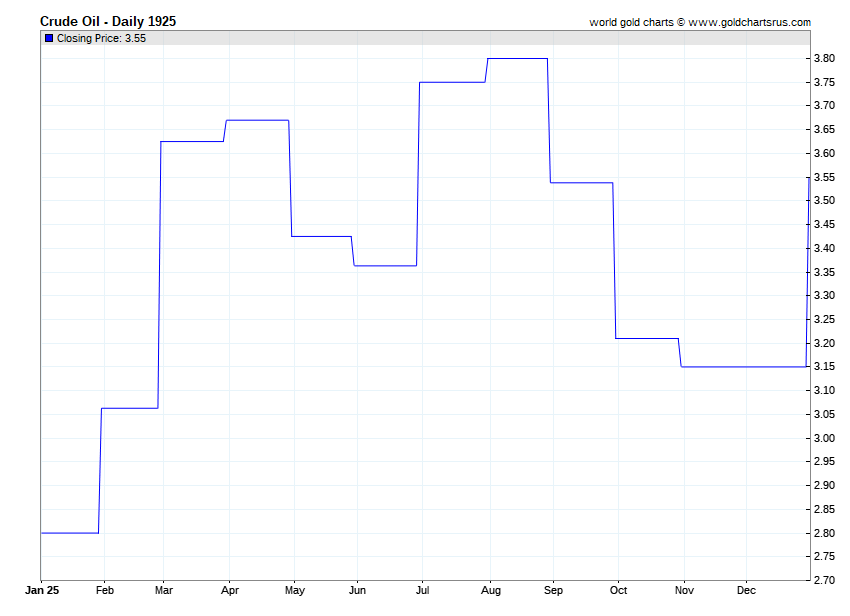Screen dimensions: 850x616
Task: Click the 3.55 y-axis value
Action: click(x=825, y=177)
